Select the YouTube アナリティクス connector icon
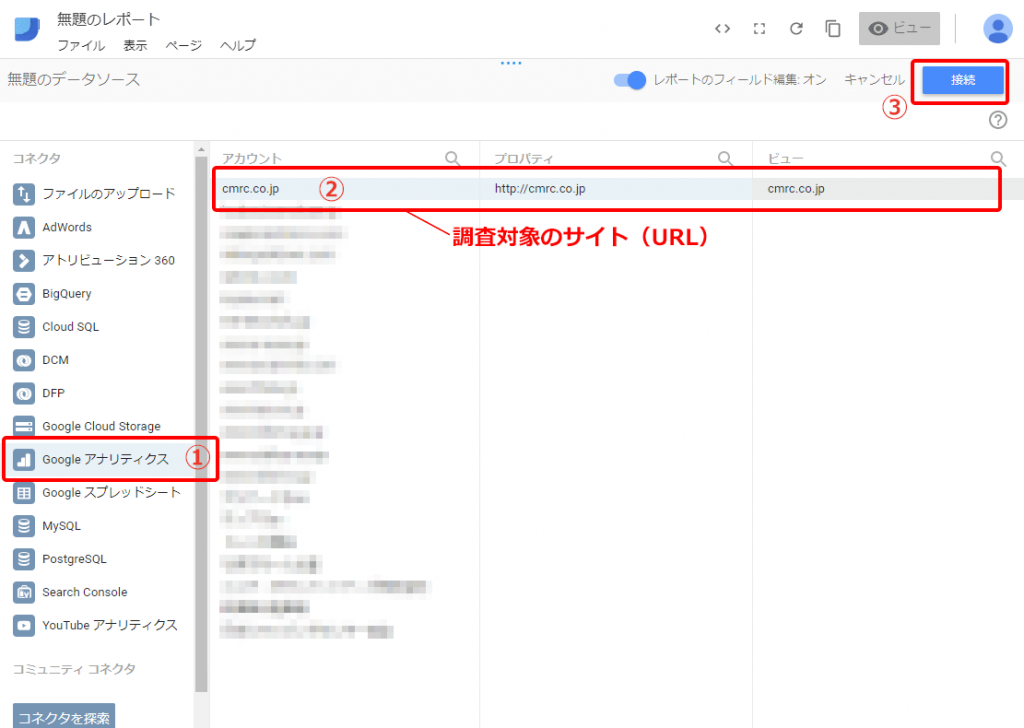 [x=24, y=625]
